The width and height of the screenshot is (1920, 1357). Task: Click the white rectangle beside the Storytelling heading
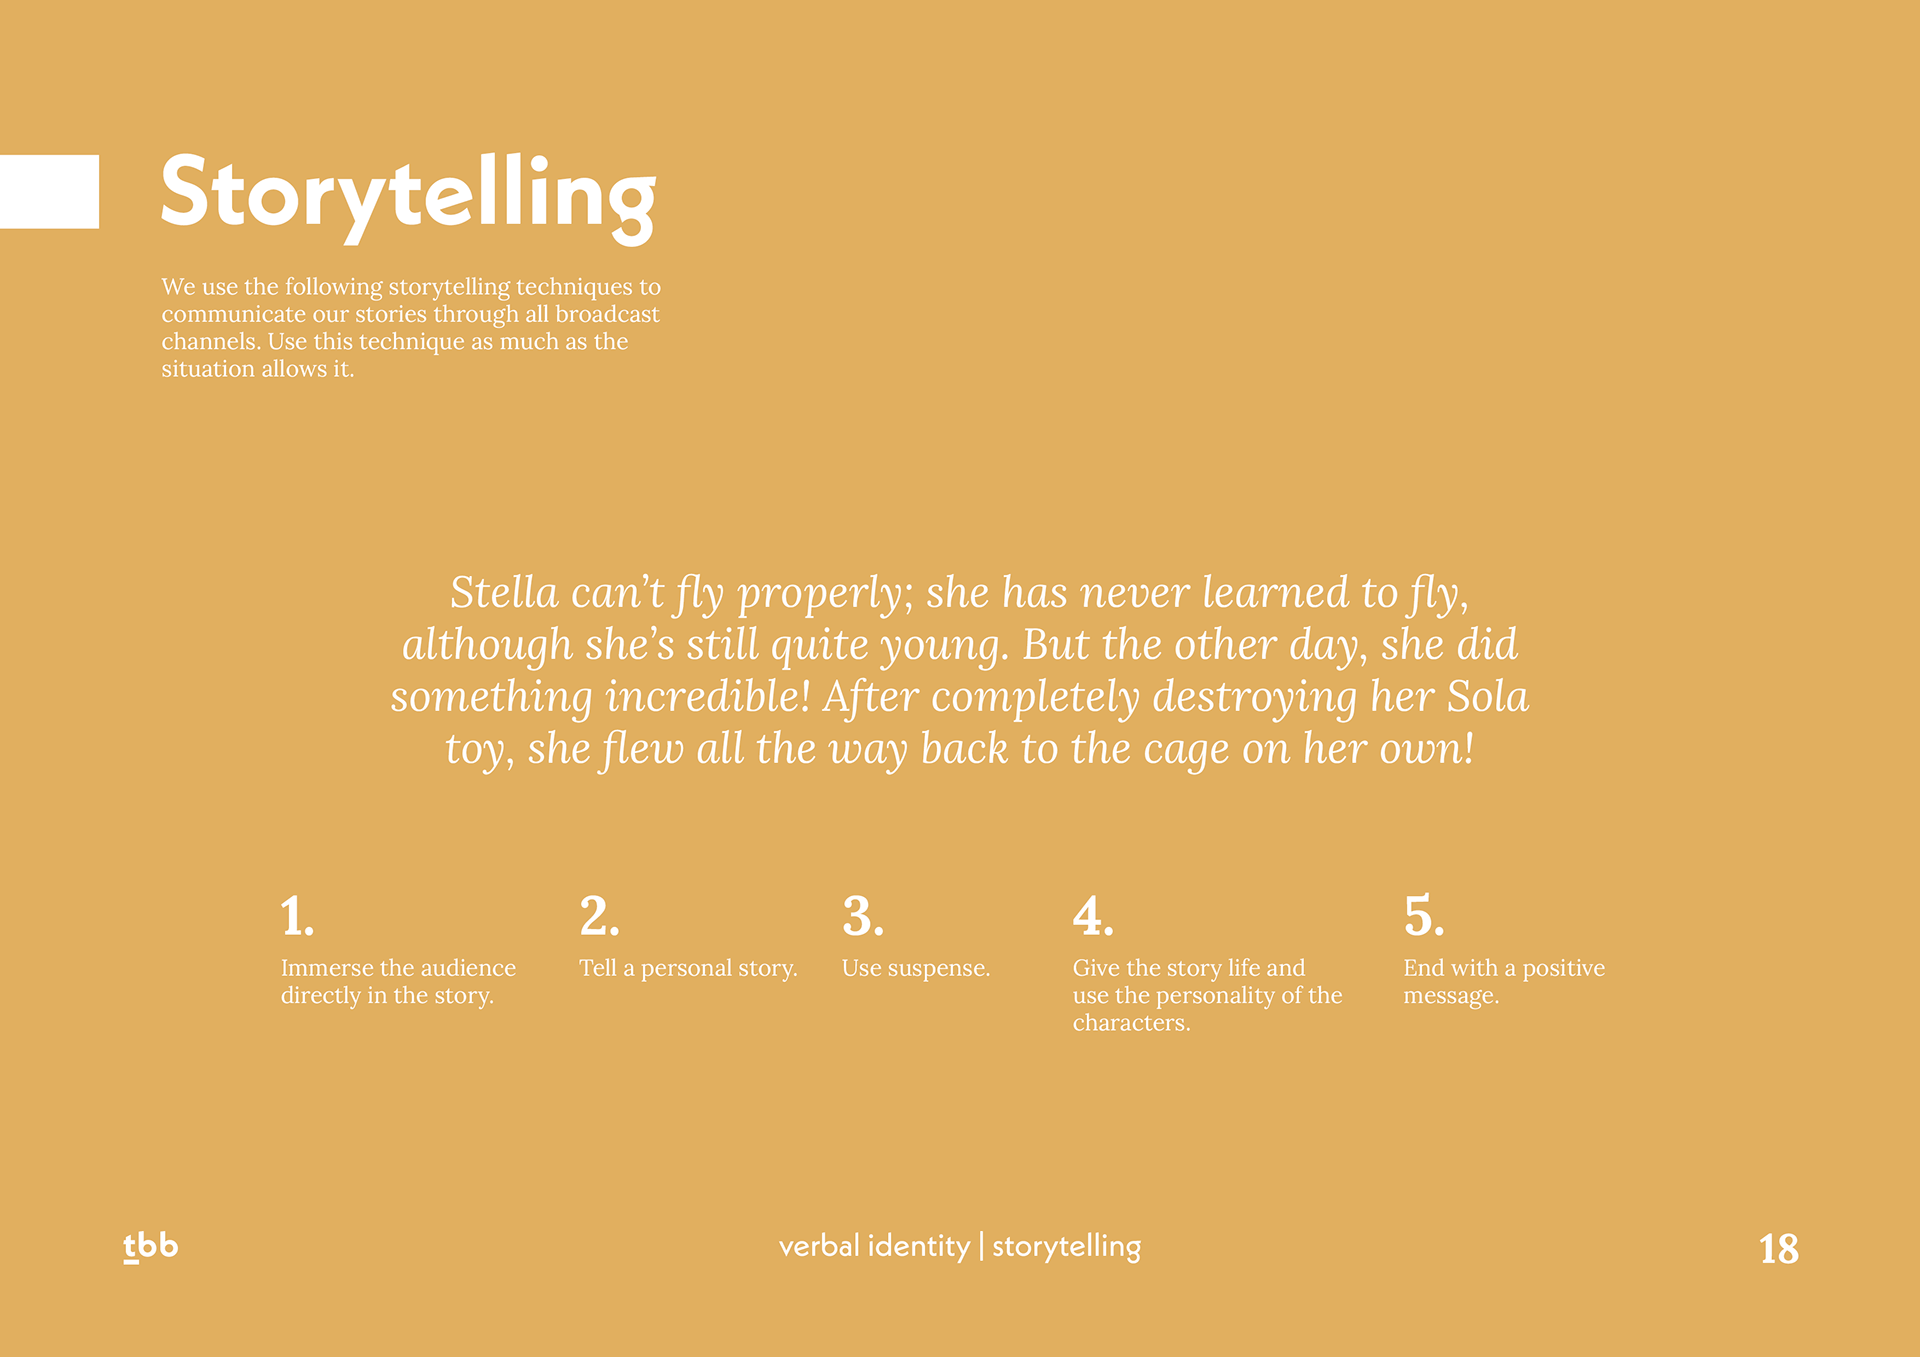tap(49, 191)
